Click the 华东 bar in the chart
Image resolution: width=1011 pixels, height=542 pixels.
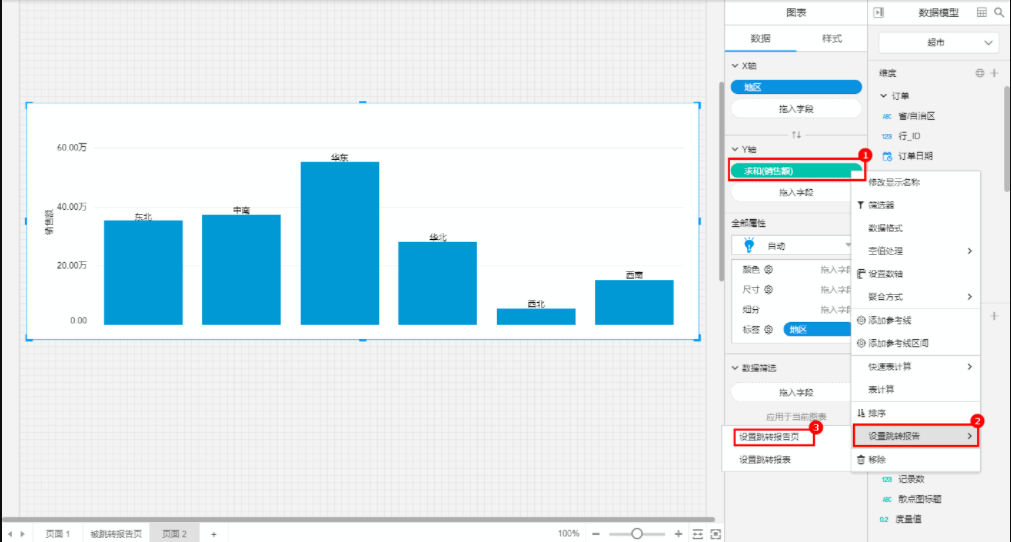[340, 243]
